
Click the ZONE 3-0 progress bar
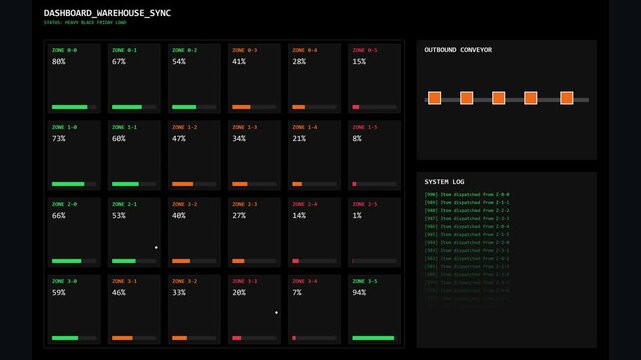click(74, 338)
